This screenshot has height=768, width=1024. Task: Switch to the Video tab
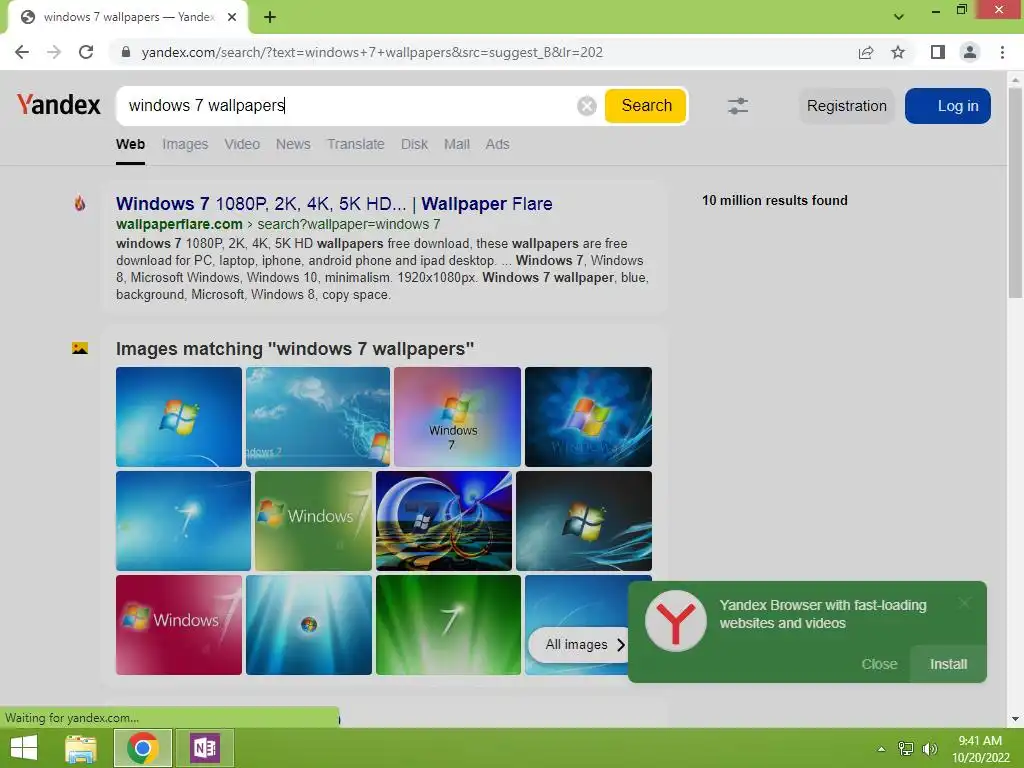pos(242,144)
